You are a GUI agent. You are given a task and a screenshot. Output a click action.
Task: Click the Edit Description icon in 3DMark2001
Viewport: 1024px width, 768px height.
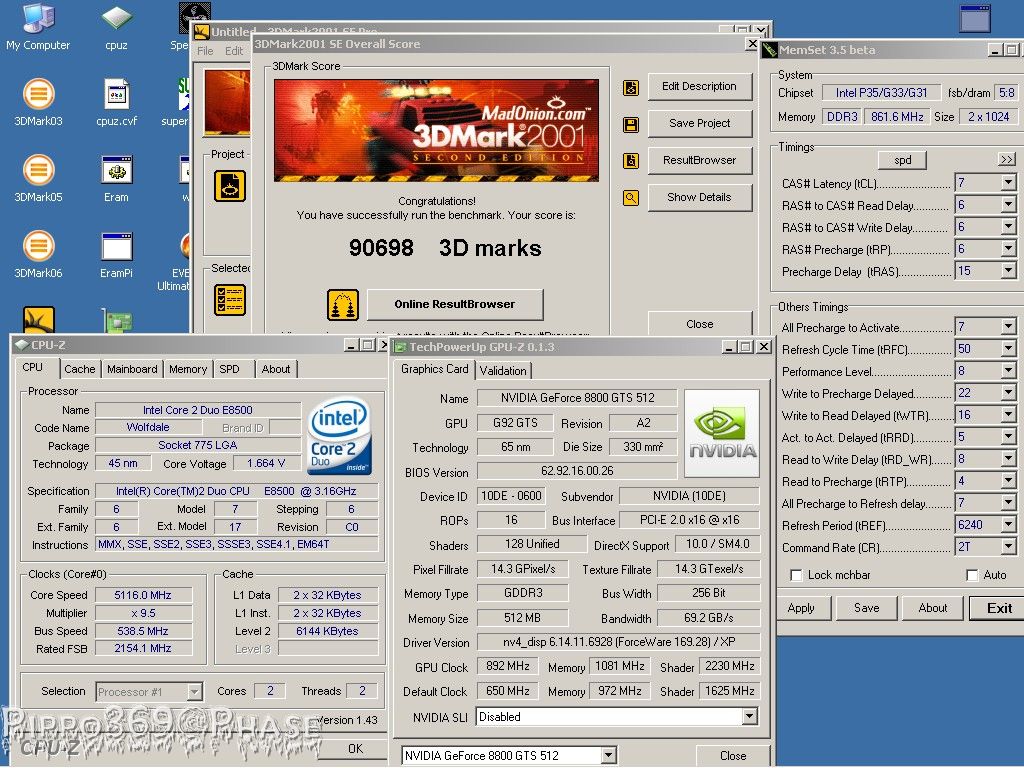pos(631,88)
